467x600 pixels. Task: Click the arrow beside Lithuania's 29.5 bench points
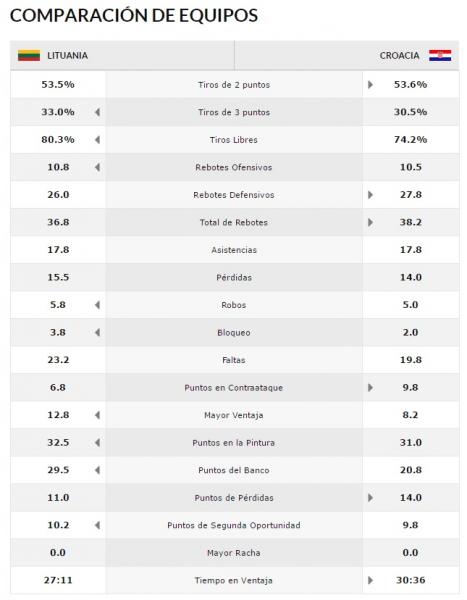point(98,470)
